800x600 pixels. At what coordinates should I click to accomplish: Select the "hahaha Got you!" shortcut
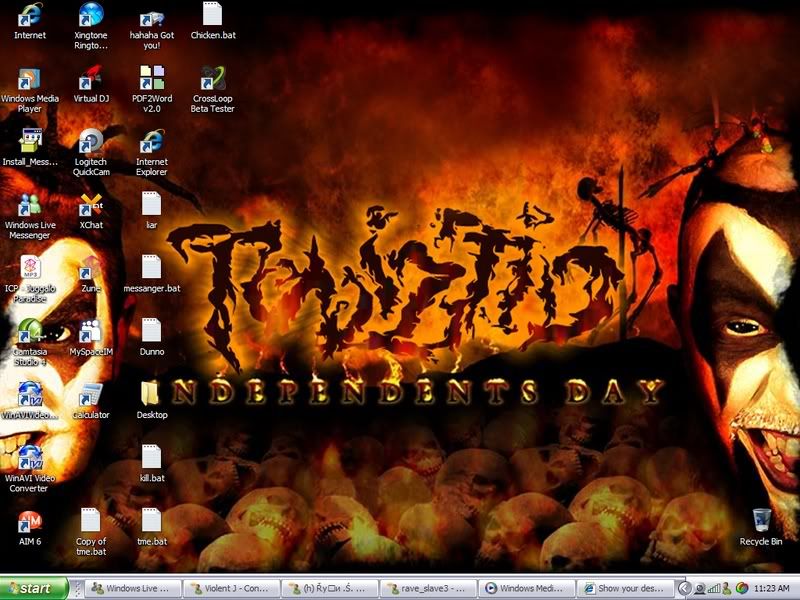(x=152, y=19)
